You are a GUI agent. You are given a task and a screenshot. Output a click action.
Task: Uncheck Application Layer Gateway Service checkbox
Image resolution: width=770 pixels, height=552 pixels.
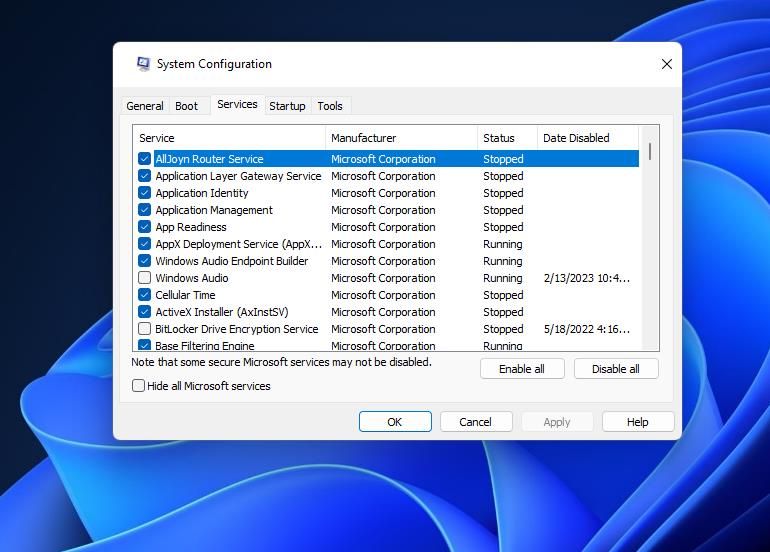point(144,176)
